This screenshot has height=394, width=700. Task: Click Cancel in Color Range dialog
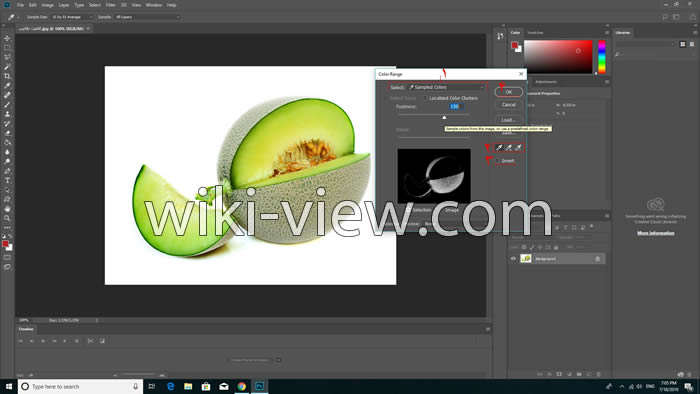(508, 105)
